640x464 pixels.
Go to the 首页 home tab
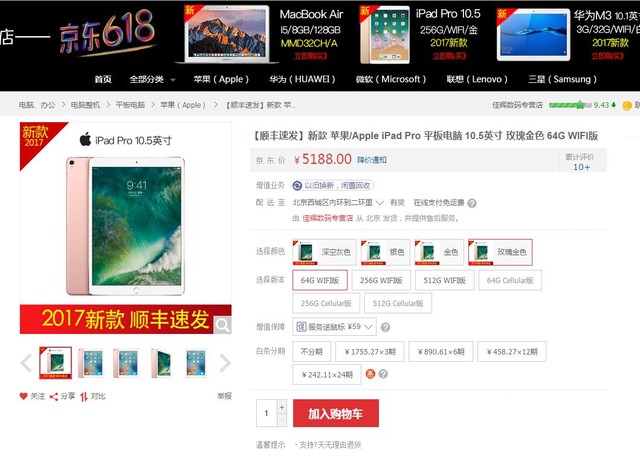tap(103, 79)
